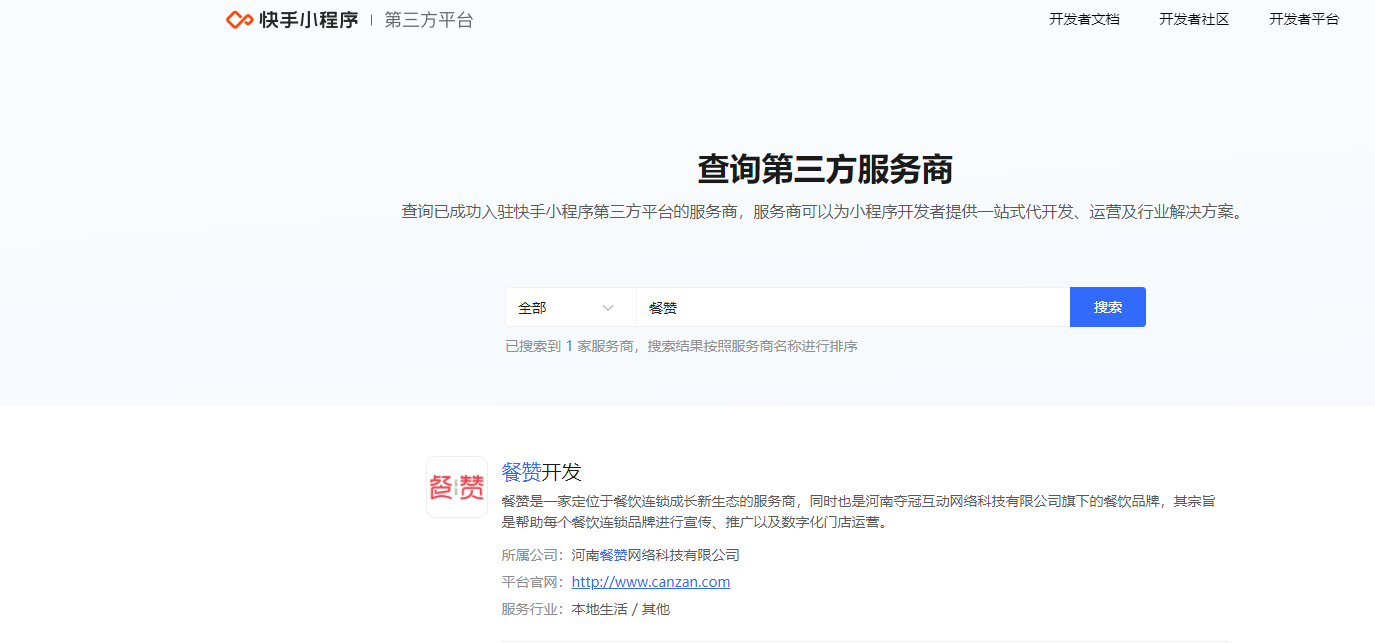The height and width of the screenshot is (643, 1375).
Task: Click the 本地生活 / 其他 industry value
Action: 620,609
